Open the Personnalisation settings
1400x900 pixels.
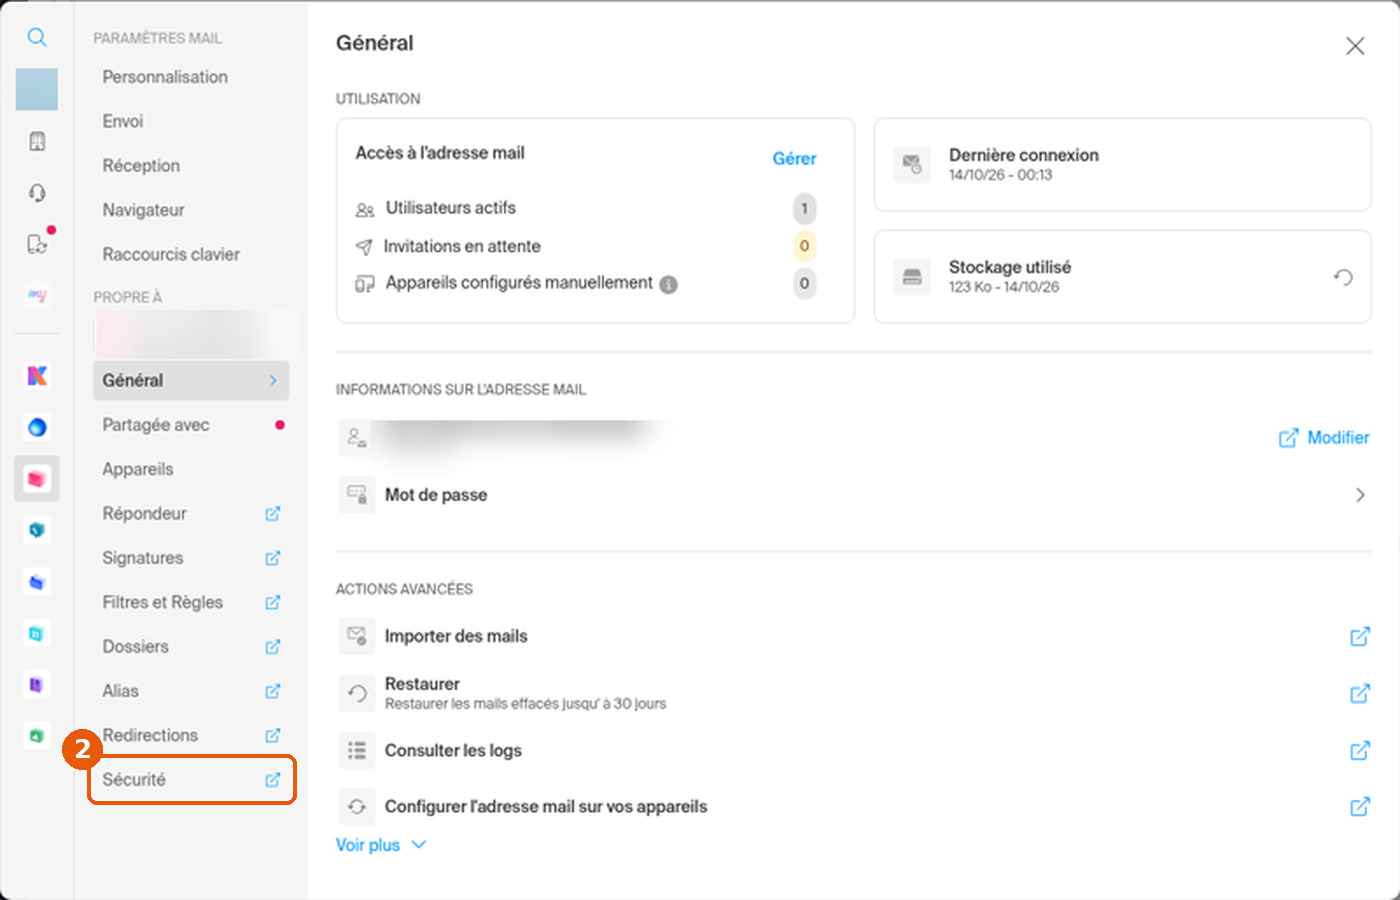coord(165,77)
